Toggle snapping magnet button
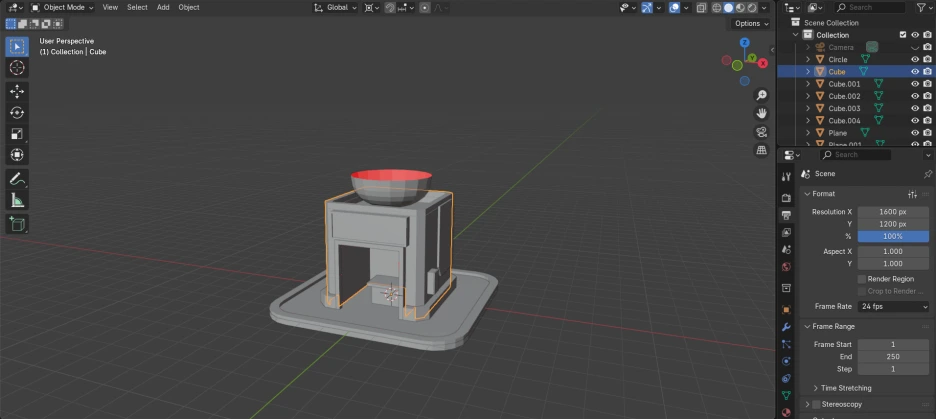 click(x=390, y=8)
